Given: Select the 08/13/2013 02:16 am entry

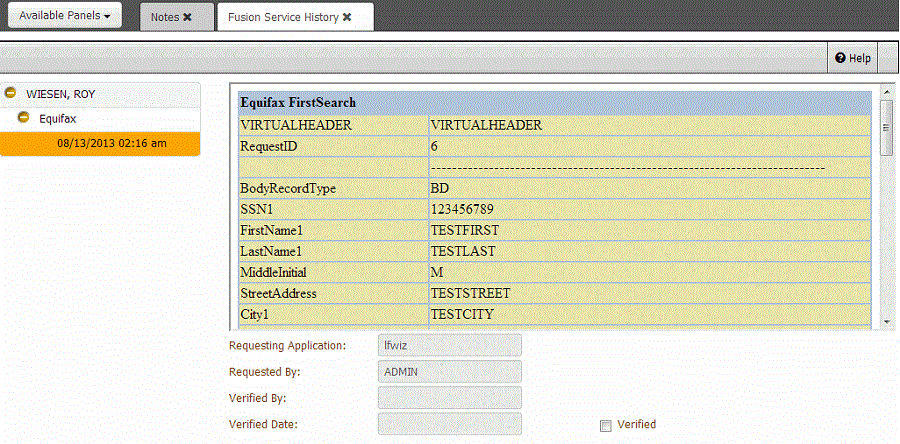Looking at the screenshot, I should click(x=111, y=143).
